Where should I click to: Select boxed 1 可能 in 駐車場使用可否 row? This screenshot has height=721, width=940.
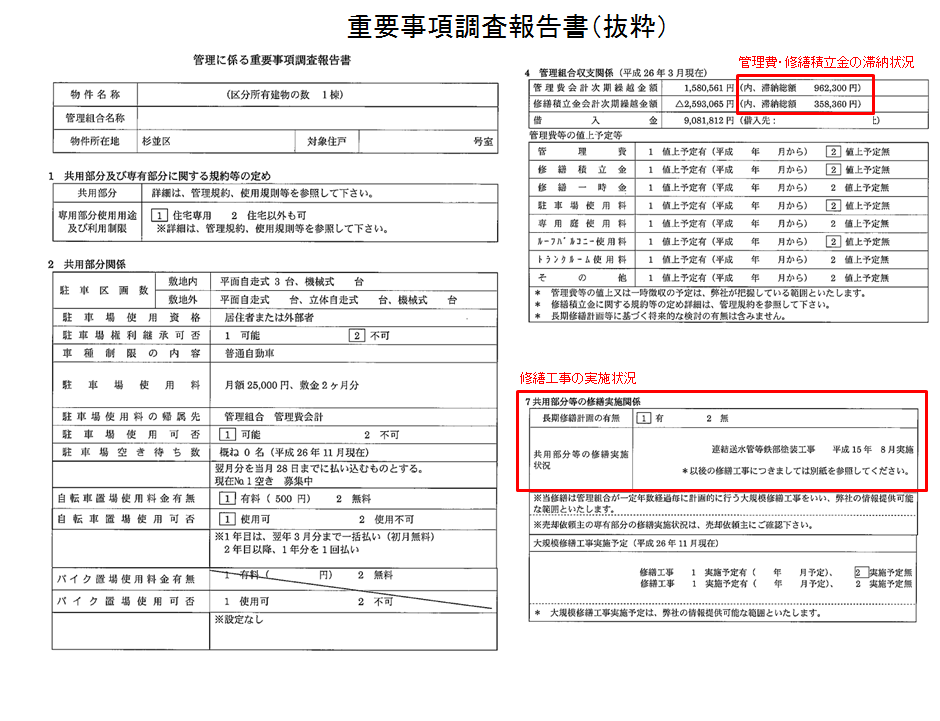pyautogui.click(x=240, y=435)
